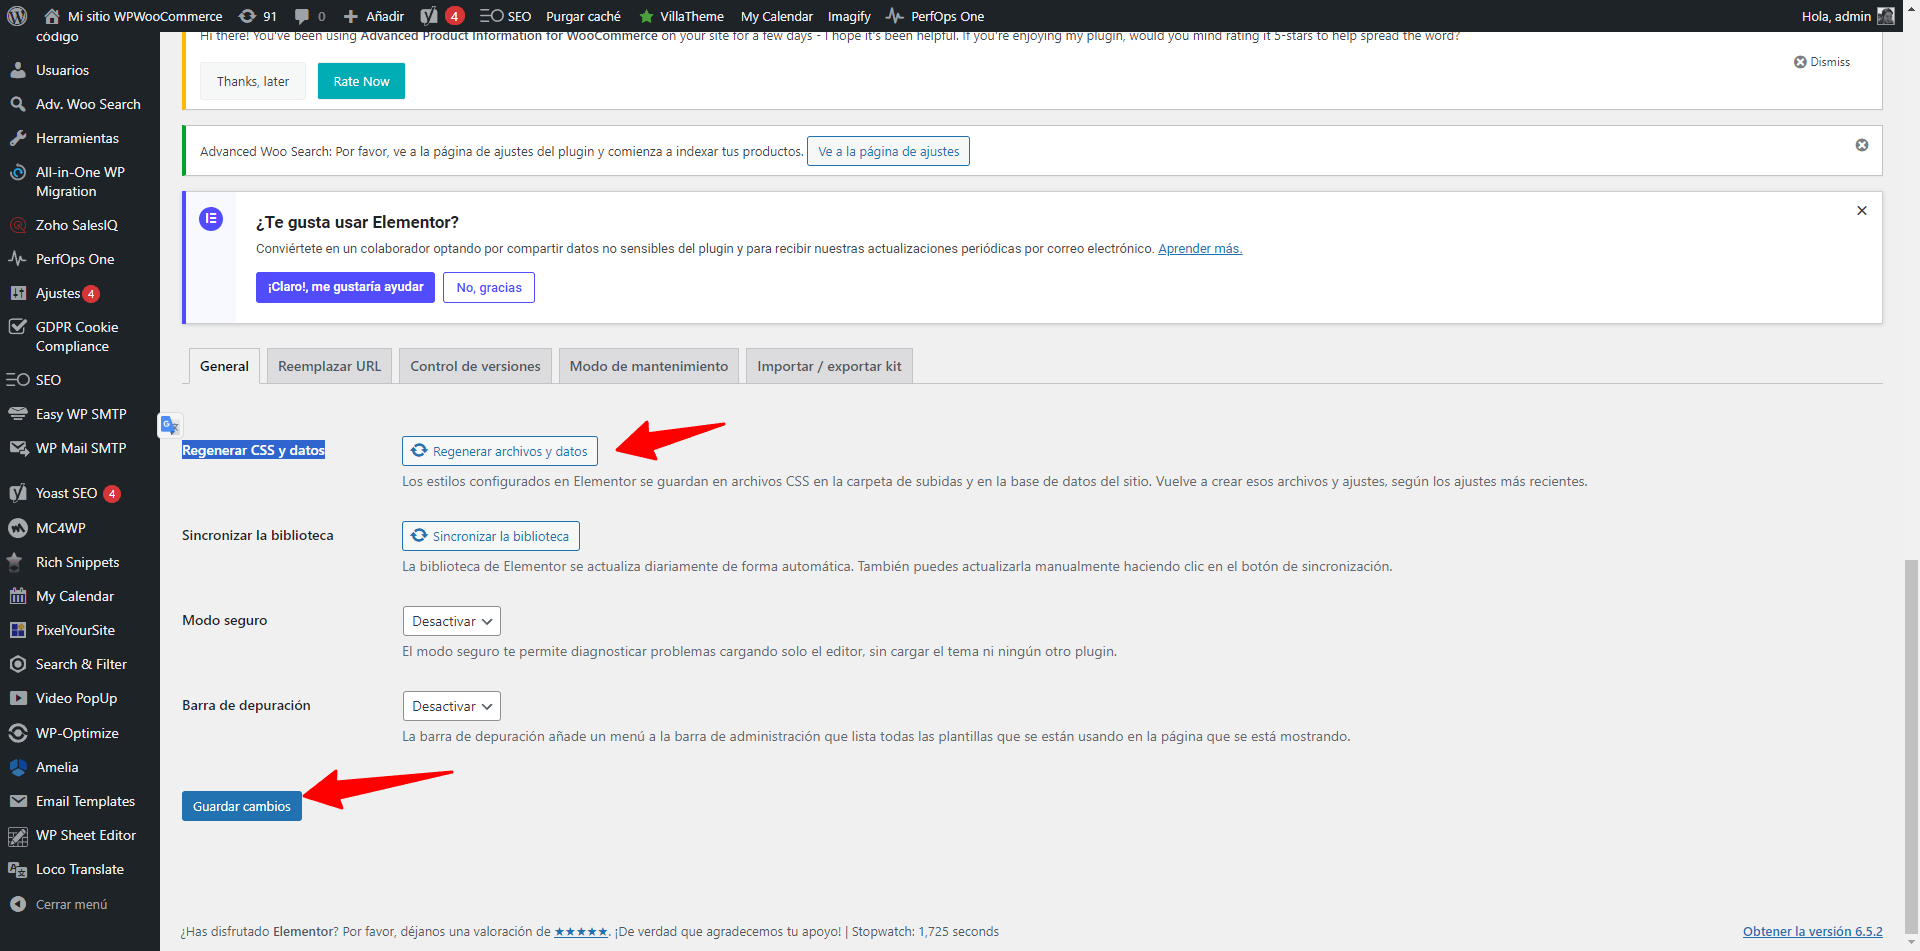Switch to Reemplazar URL tab
This screenshot has width=1920, height=951.
coord(329,366)
